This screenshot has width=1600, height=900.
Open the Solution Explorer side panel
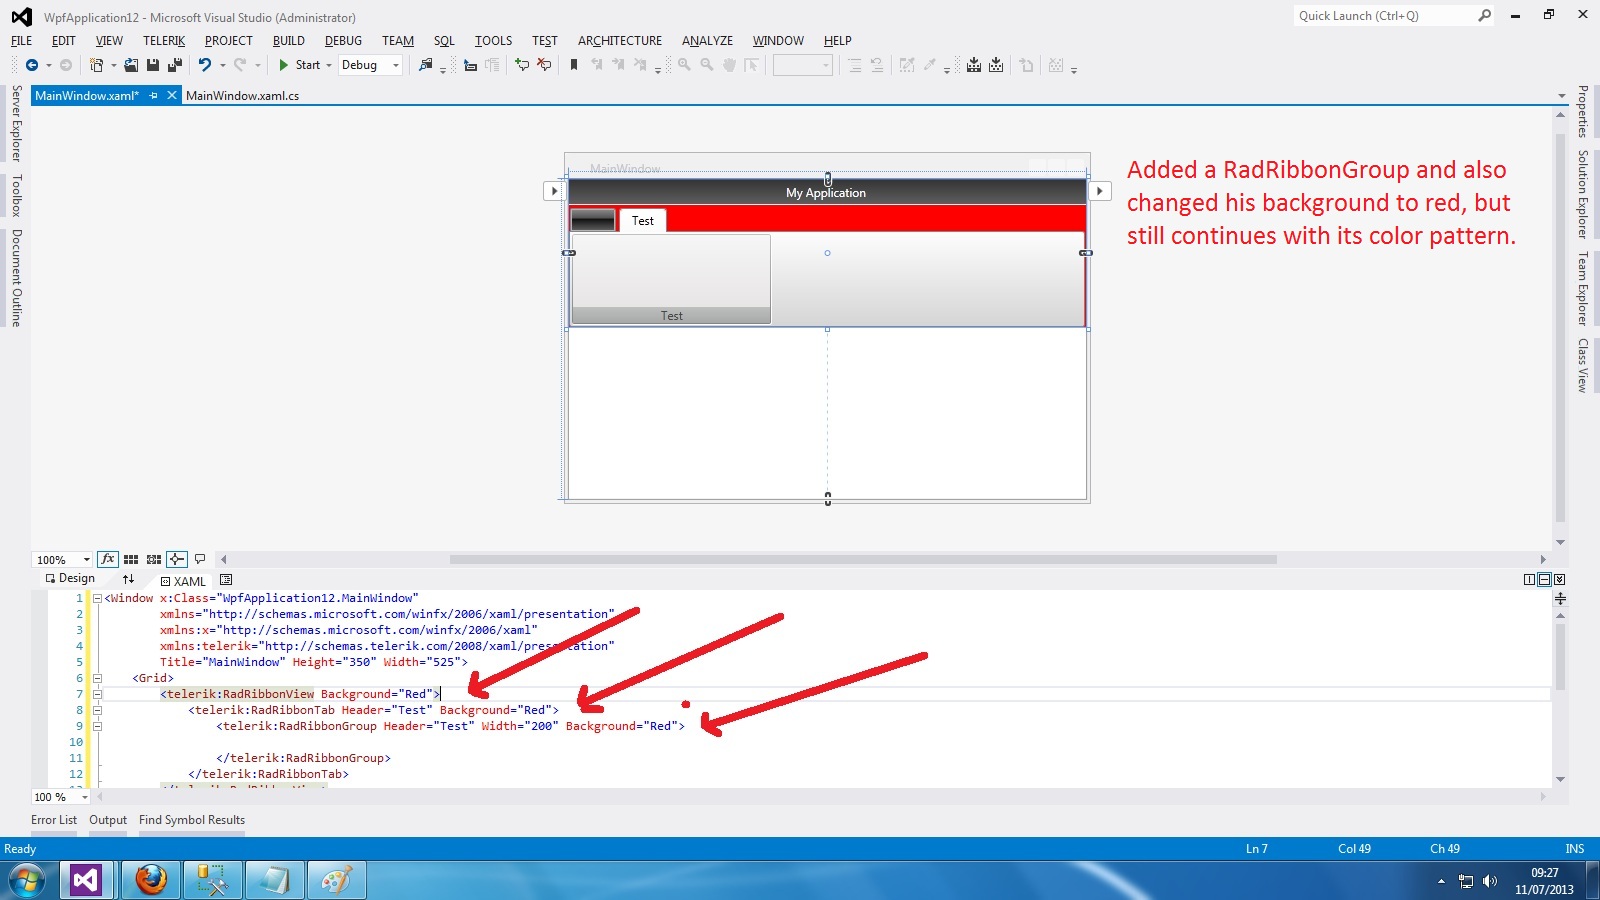[1583, 194]
